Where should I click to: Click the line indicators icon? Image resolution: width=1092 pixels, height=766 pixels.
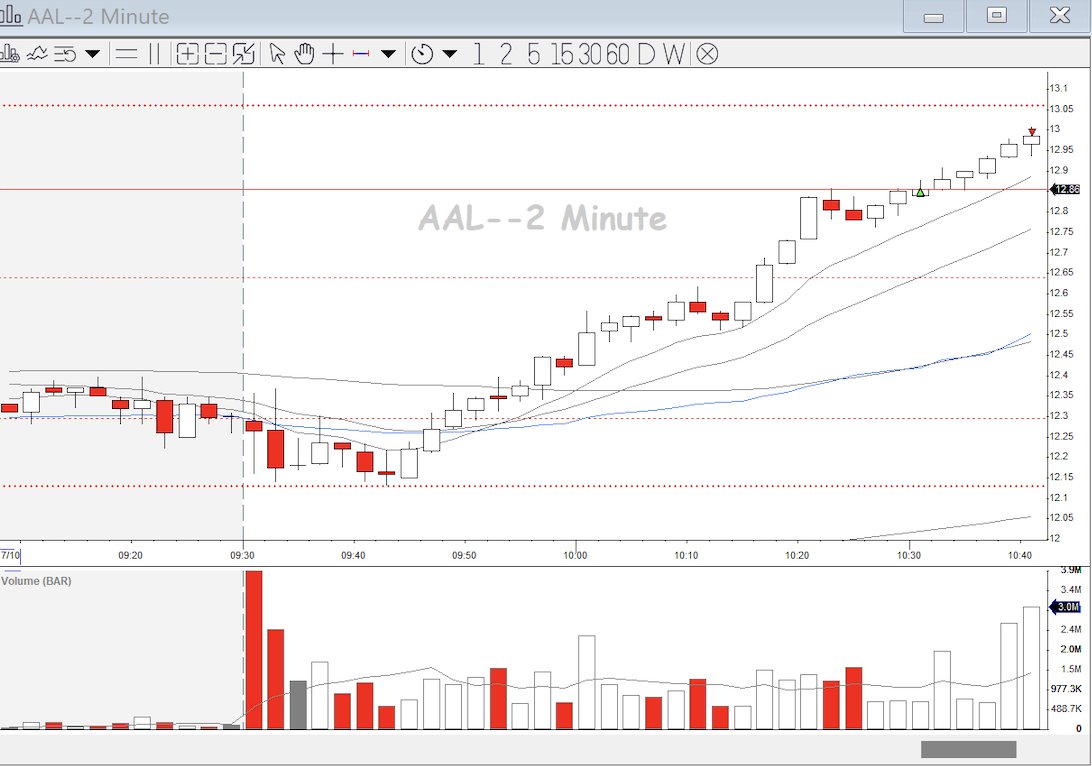[x=37, y=54]
